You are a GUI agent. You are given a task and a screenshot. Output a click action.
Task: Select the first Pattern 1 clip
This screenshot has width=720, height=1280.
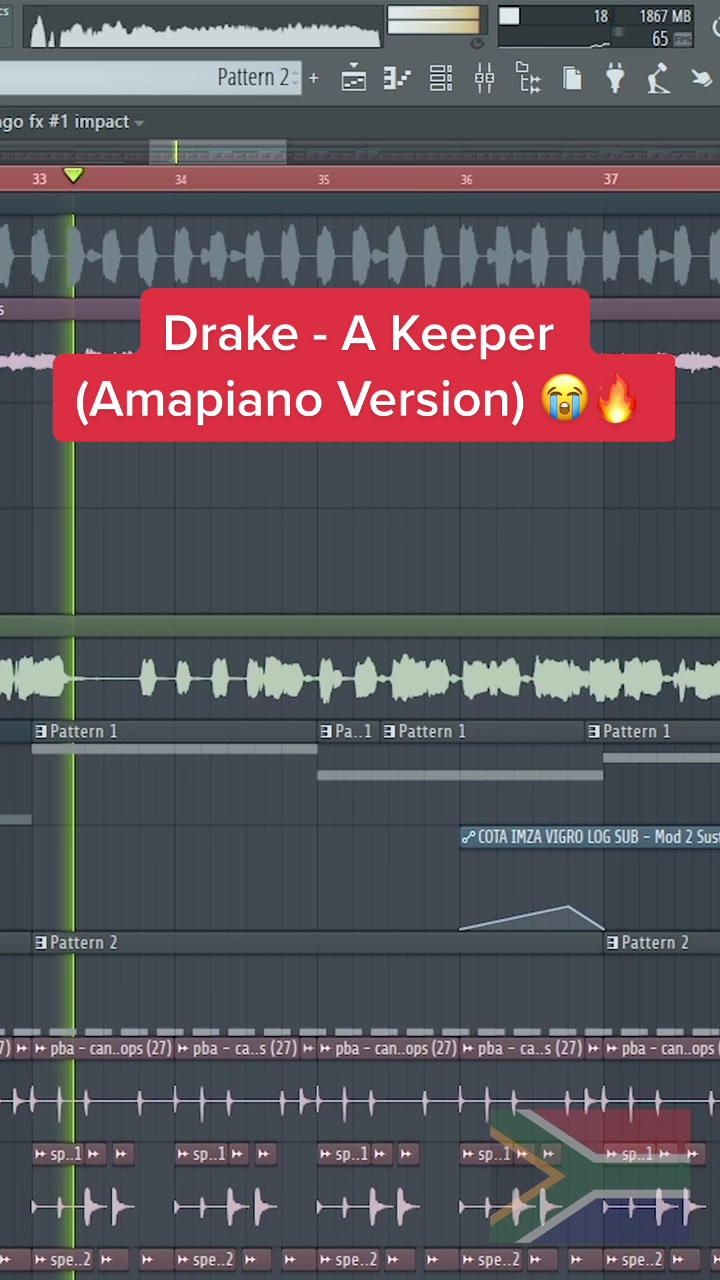(x=175, y=731)
